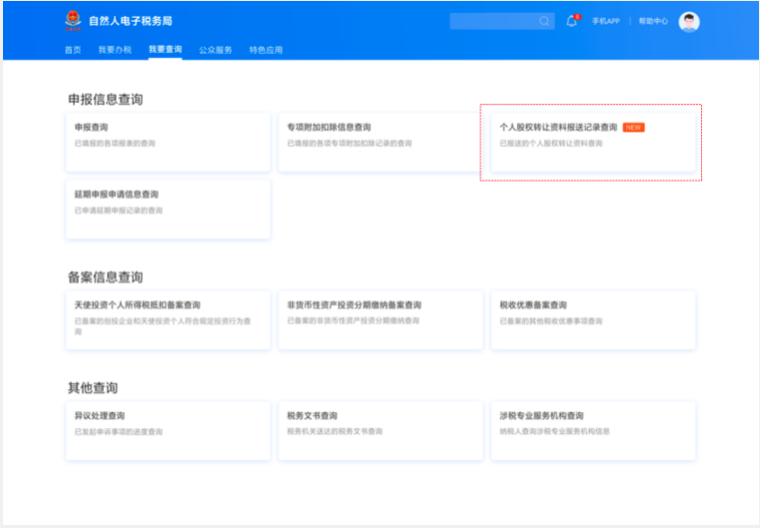The height and width of the screenshot is (528, 760).
Task: Open the user avatar profile
Action: [x=689, y=22]
